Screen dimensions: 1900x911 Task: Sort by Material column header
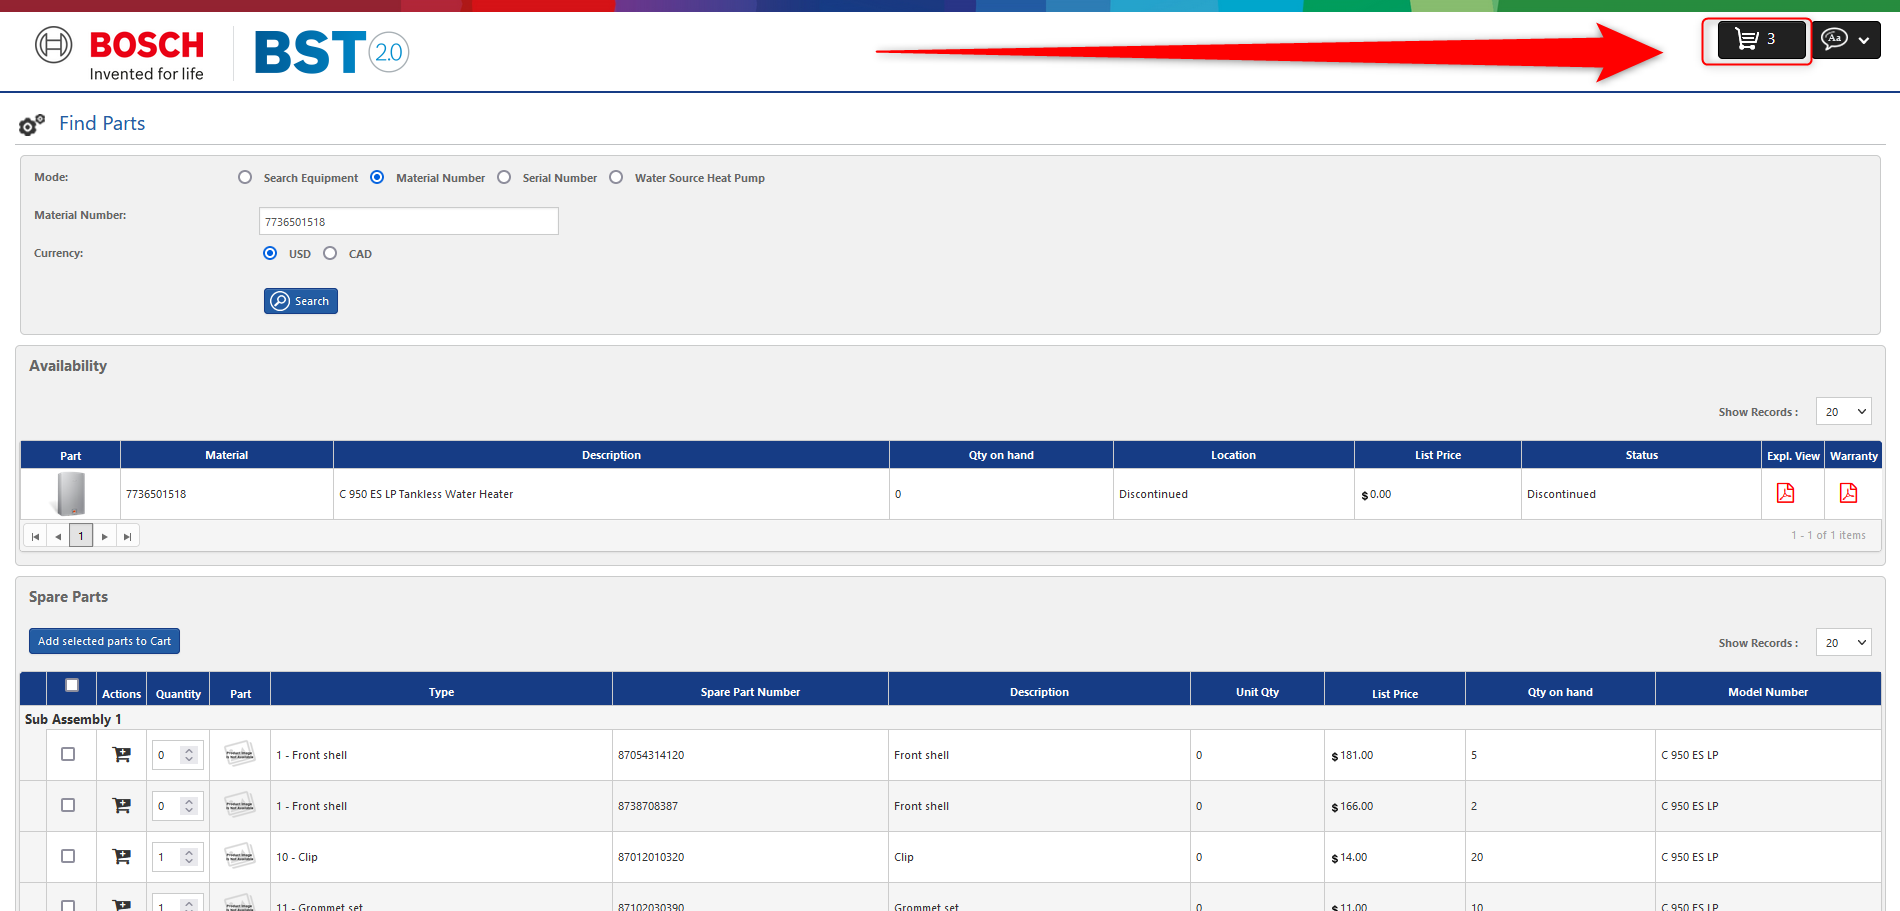click(x=227, y=455)
